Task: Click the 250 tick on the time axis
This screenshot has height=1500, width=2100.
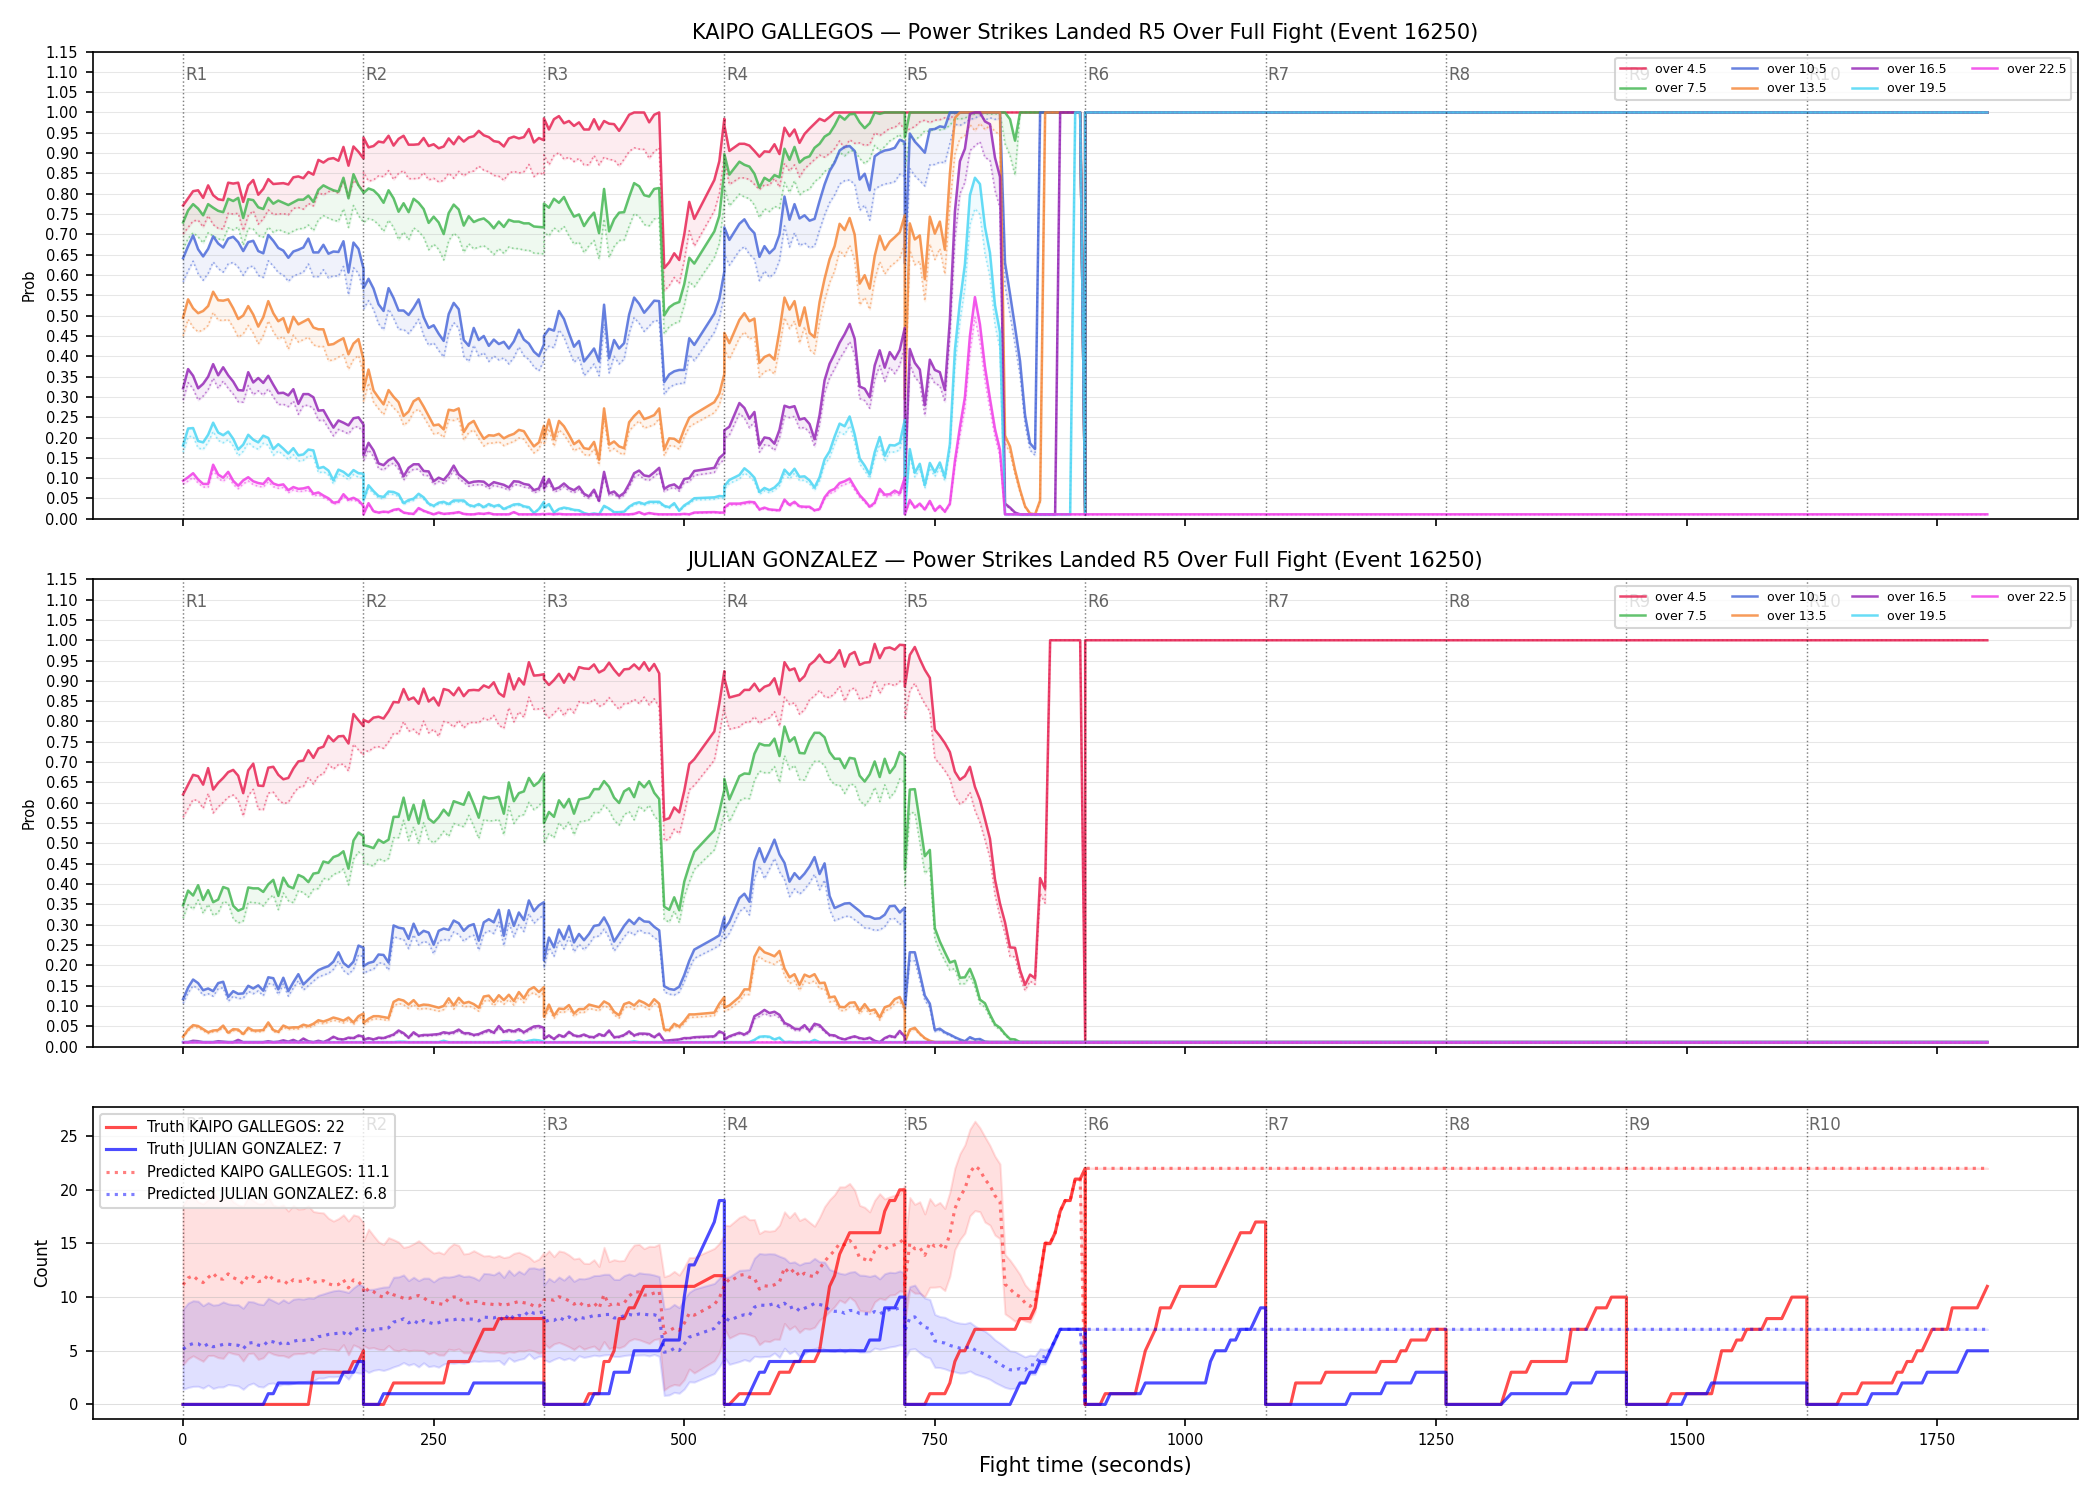Action: [433, 1440]
